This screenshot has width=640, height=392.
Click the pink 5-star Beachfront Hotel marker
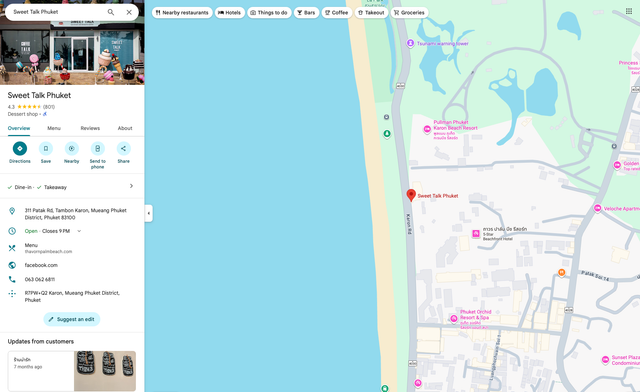[476, 234]
